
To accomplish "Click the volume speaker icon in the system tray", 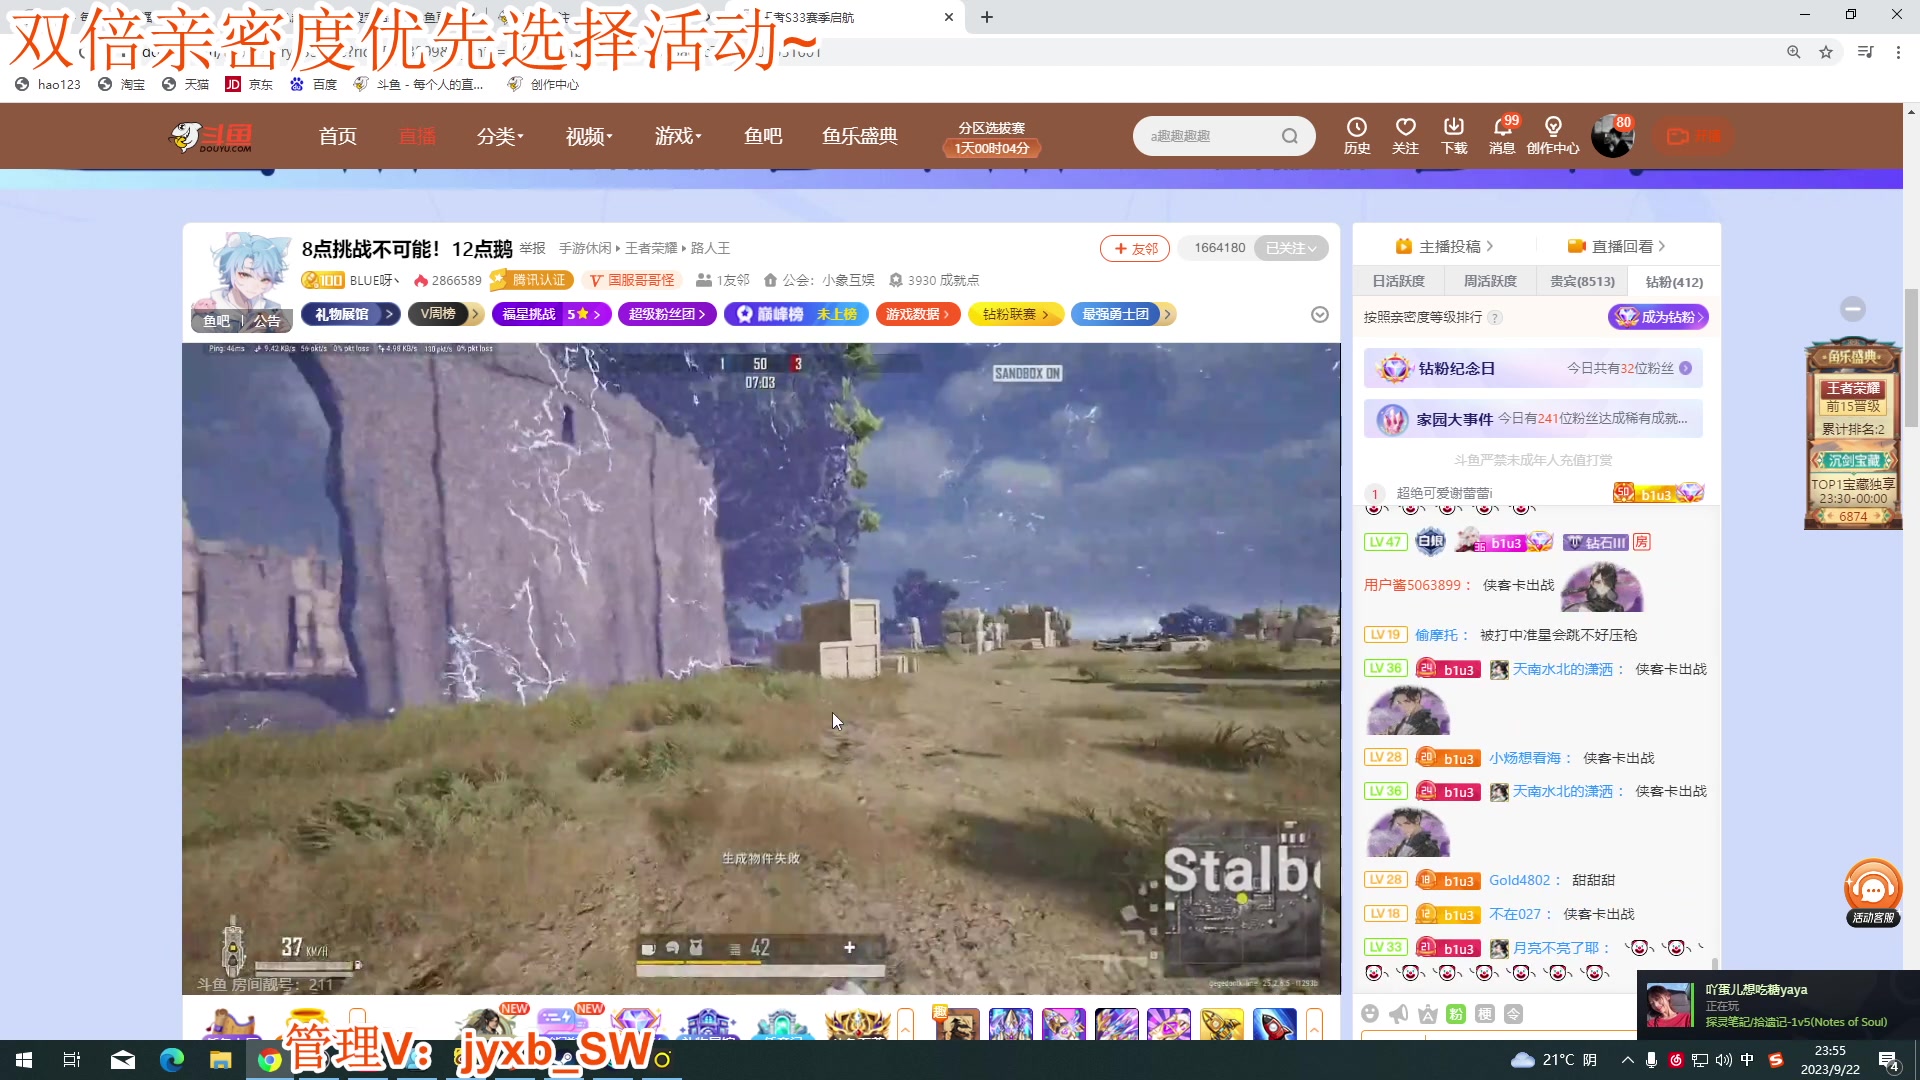I will pyautogui.click(x=1724, y=1060).
